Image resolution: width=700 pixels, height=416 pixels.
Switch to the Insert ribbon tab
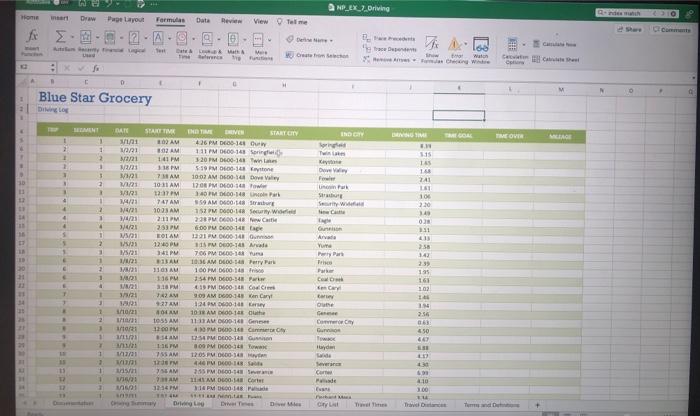[59, 18]
